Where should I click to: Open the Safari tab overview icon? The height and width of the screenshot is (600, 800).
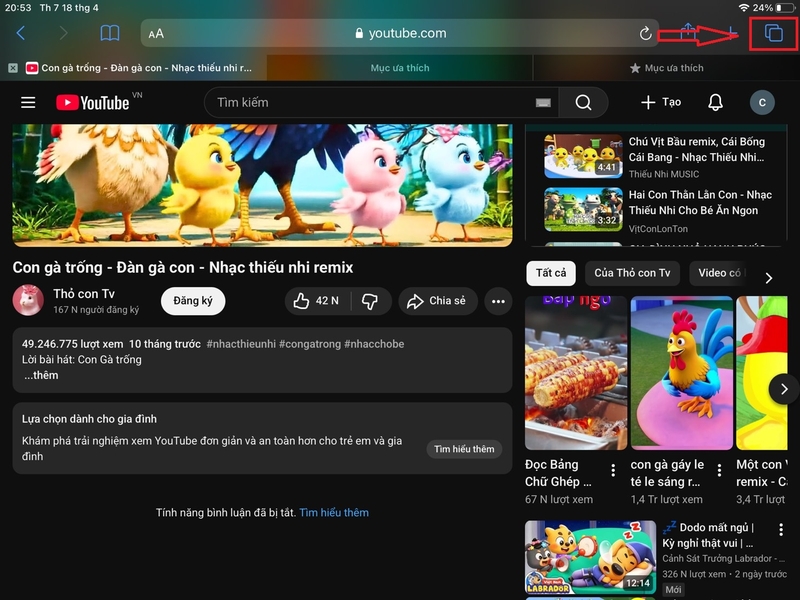click(x=773, y=33)
